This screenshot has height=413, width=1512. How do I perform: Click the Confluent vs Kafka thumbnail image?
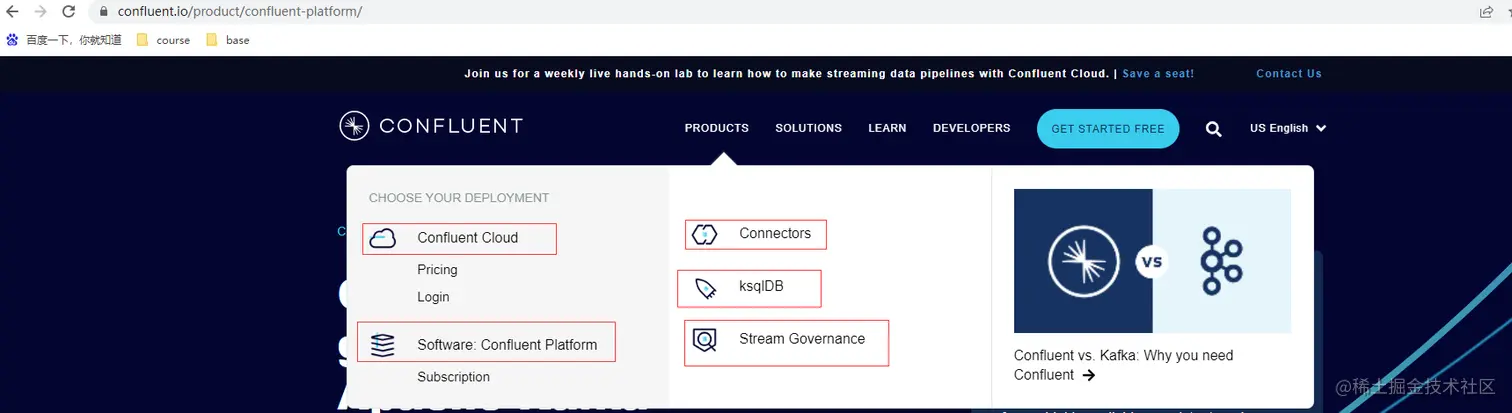[1152, 261]
